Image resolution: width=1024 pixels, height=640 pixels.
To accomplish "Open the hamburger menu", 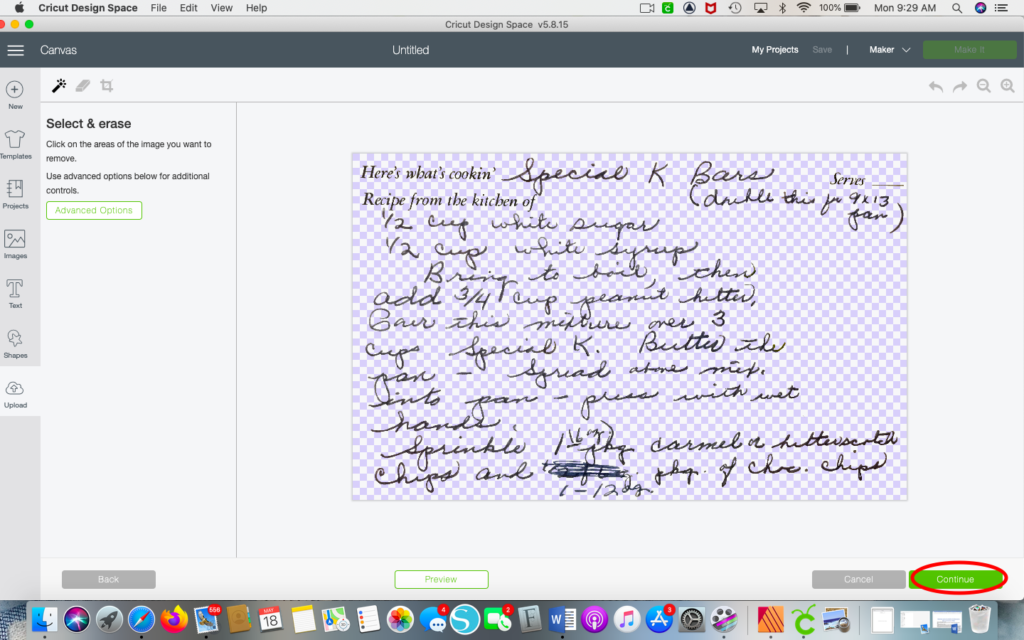I will [x=16, y=50].
